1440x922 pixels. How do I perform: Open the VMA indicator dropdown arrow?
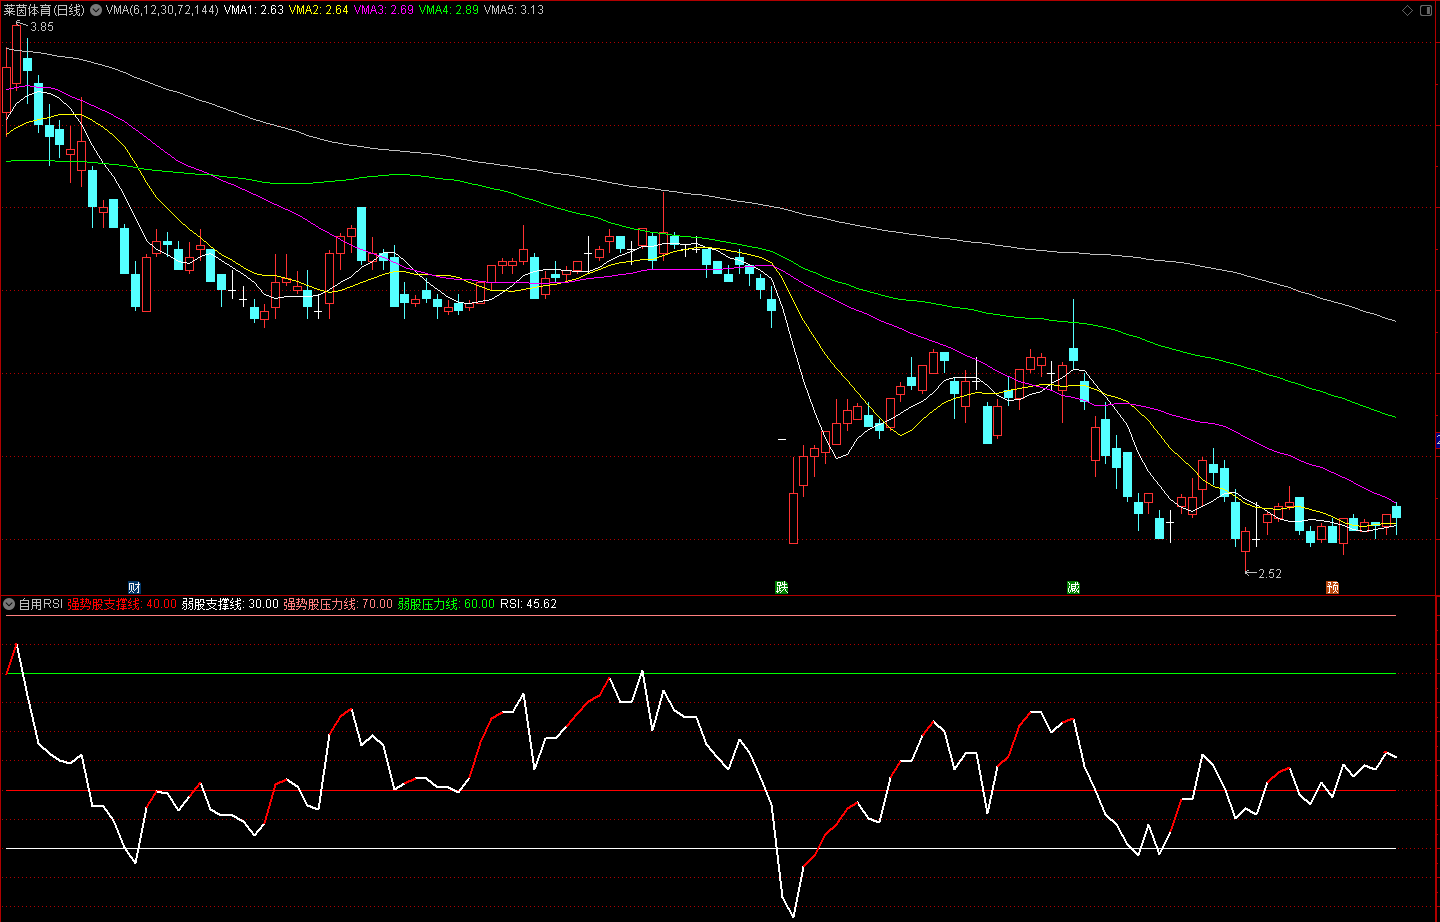[95, 10]
